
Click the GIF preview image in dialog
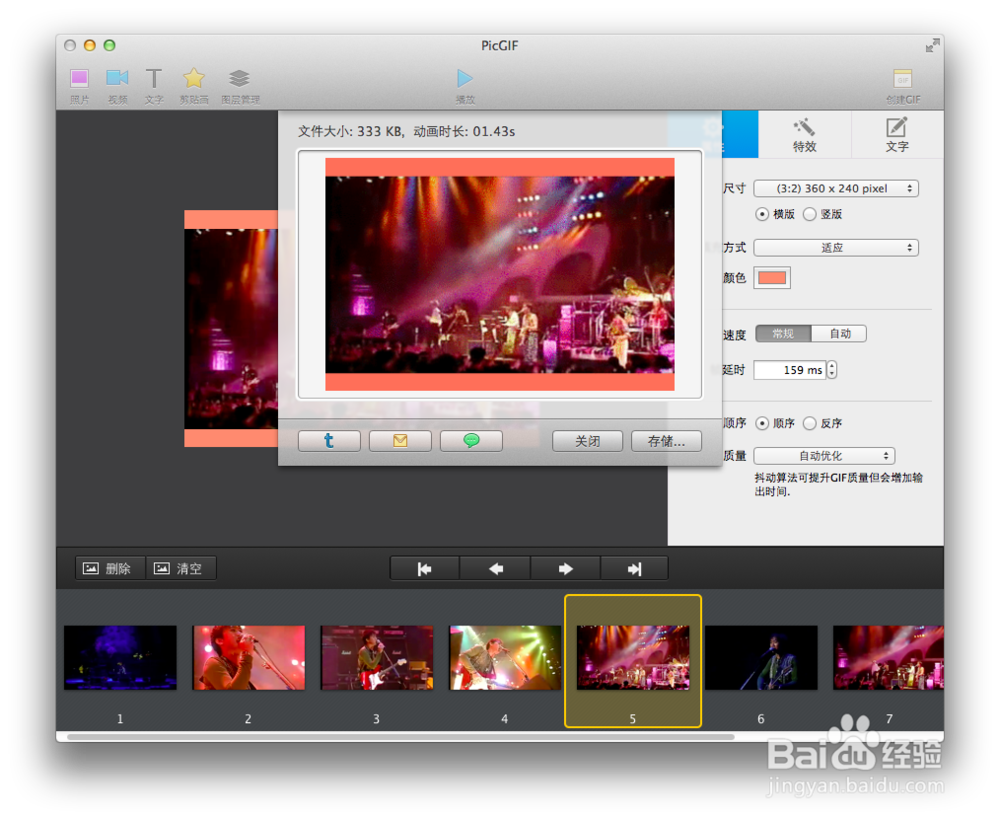pos(499,274)
